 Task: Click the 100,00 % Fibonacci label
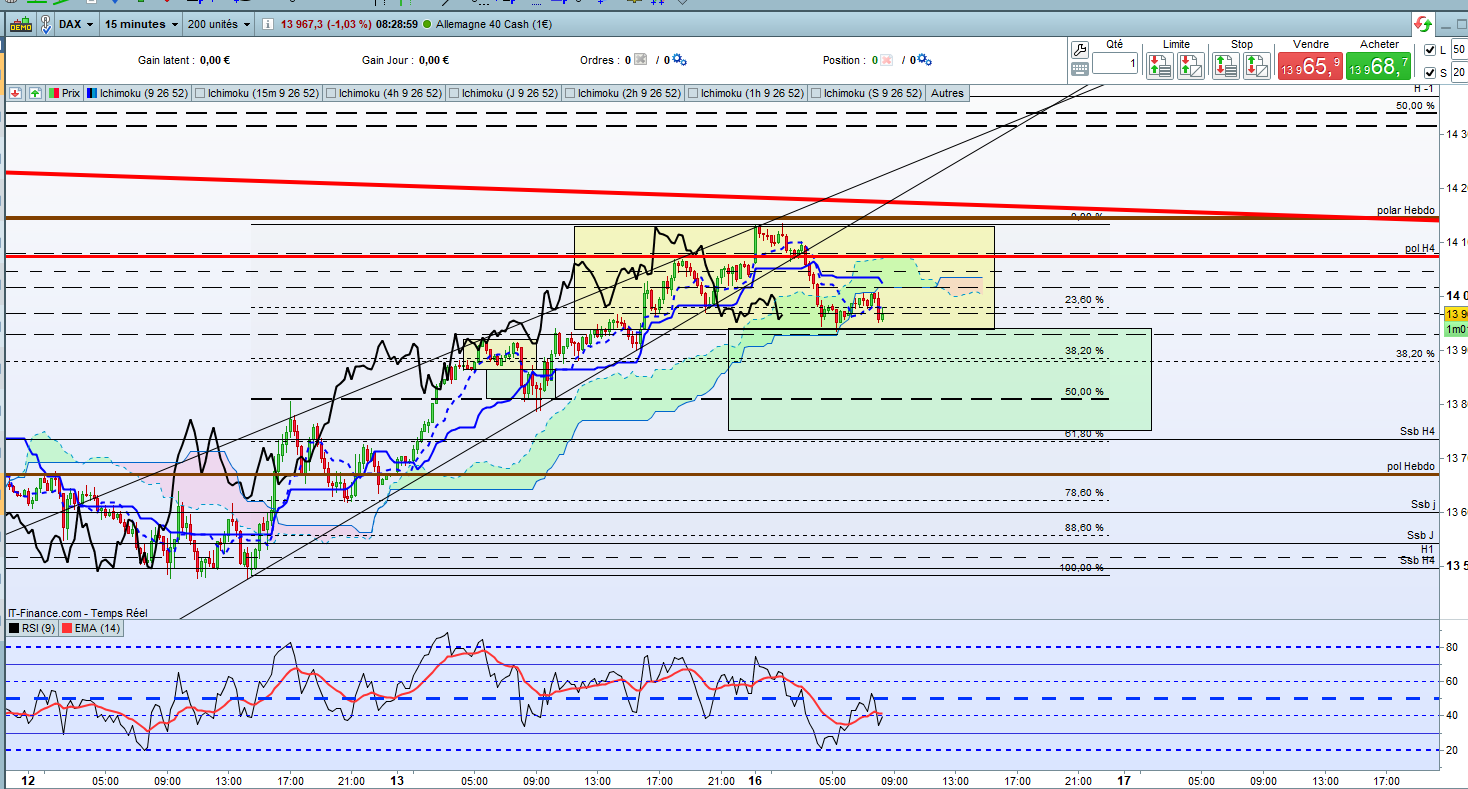click(x=1082, y=568)
